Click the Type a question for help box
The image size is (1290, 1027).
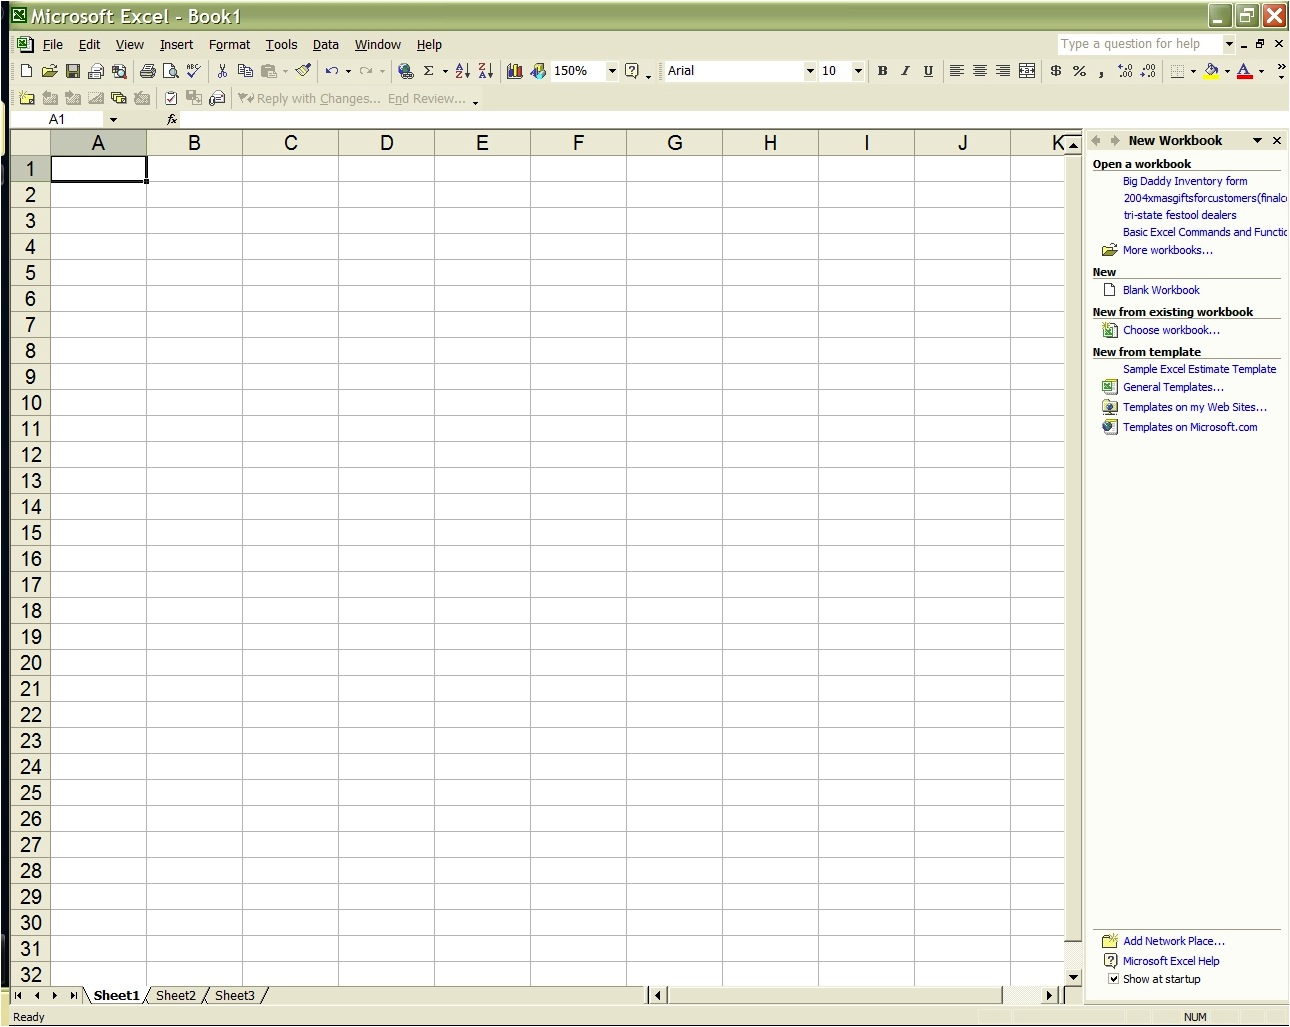1141,44
